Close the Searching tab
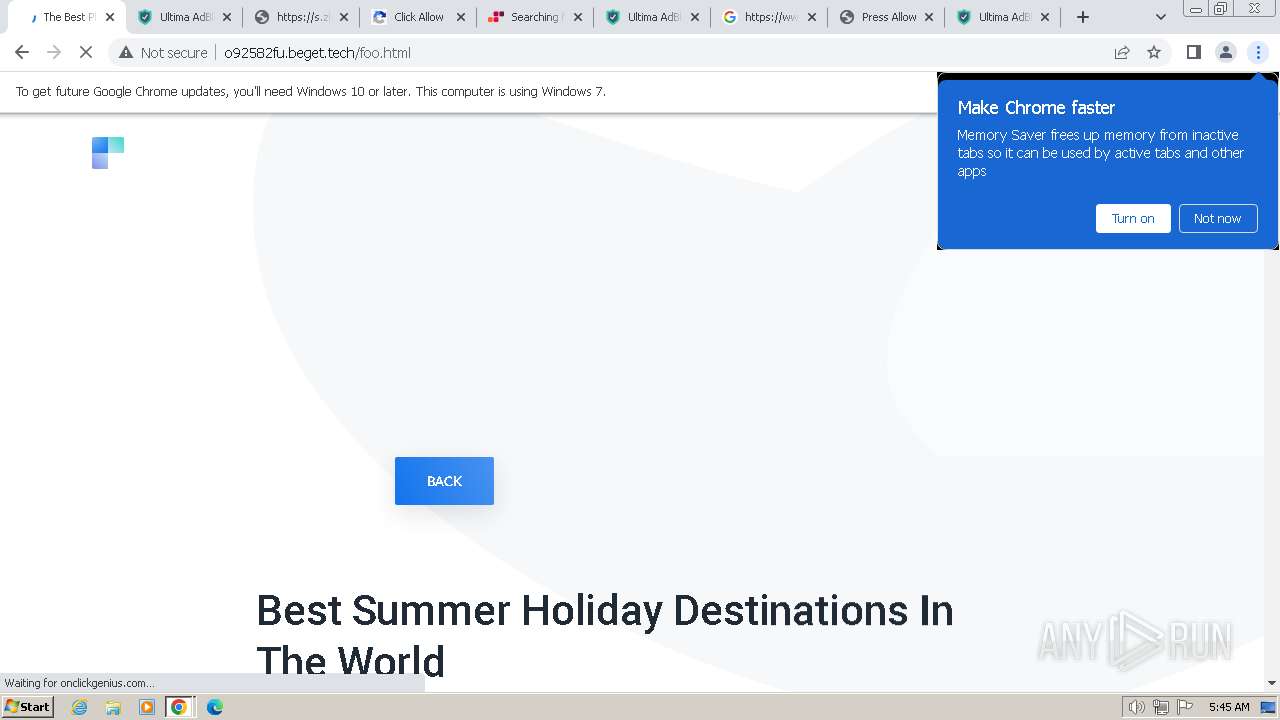Image resolution: width=1280 pixels, height=720 pixels. click(x=578, y=17)
